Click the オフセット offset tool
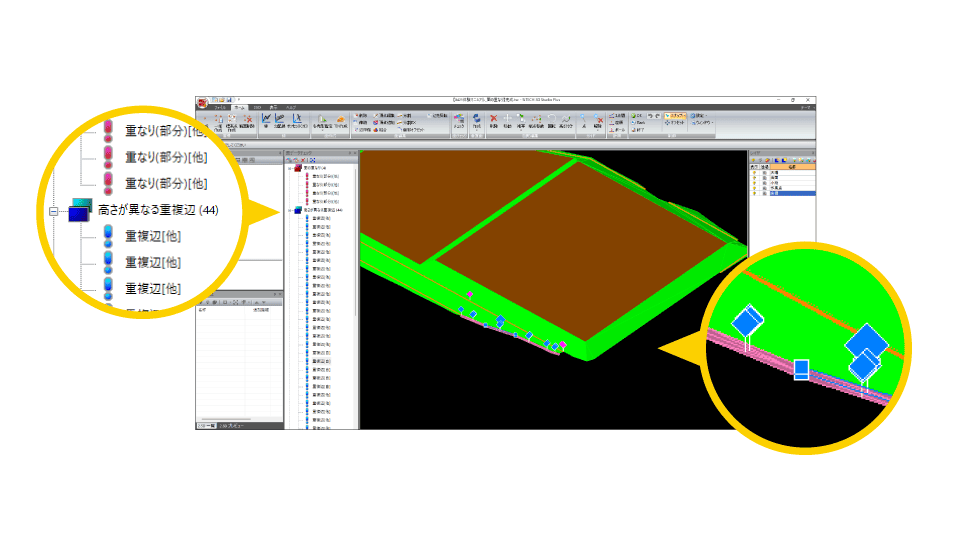The width and height of the screenshot is (960, 540). pos(675,122)
